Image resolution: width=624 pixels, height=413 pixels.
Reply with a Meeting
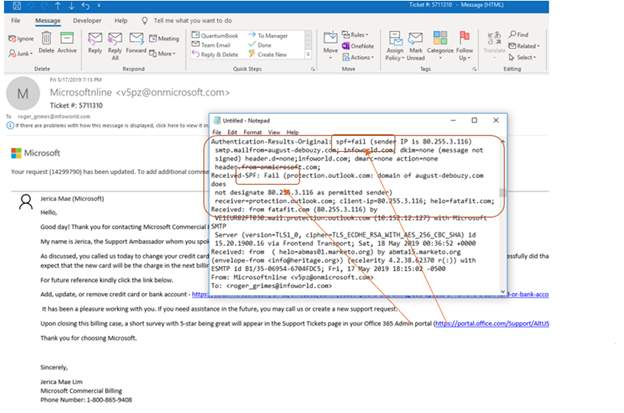(164, 39)
